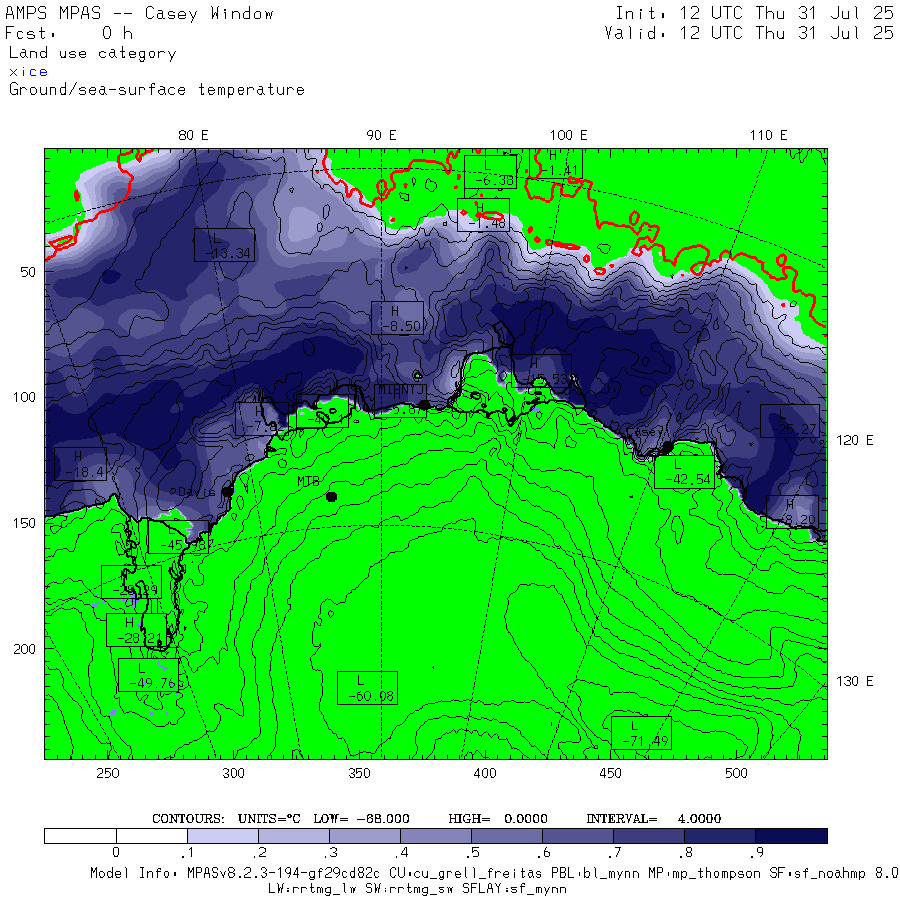Select colorbar segment between .7 and .8
This screenshot has width=900, height=900.
[649, 836]
